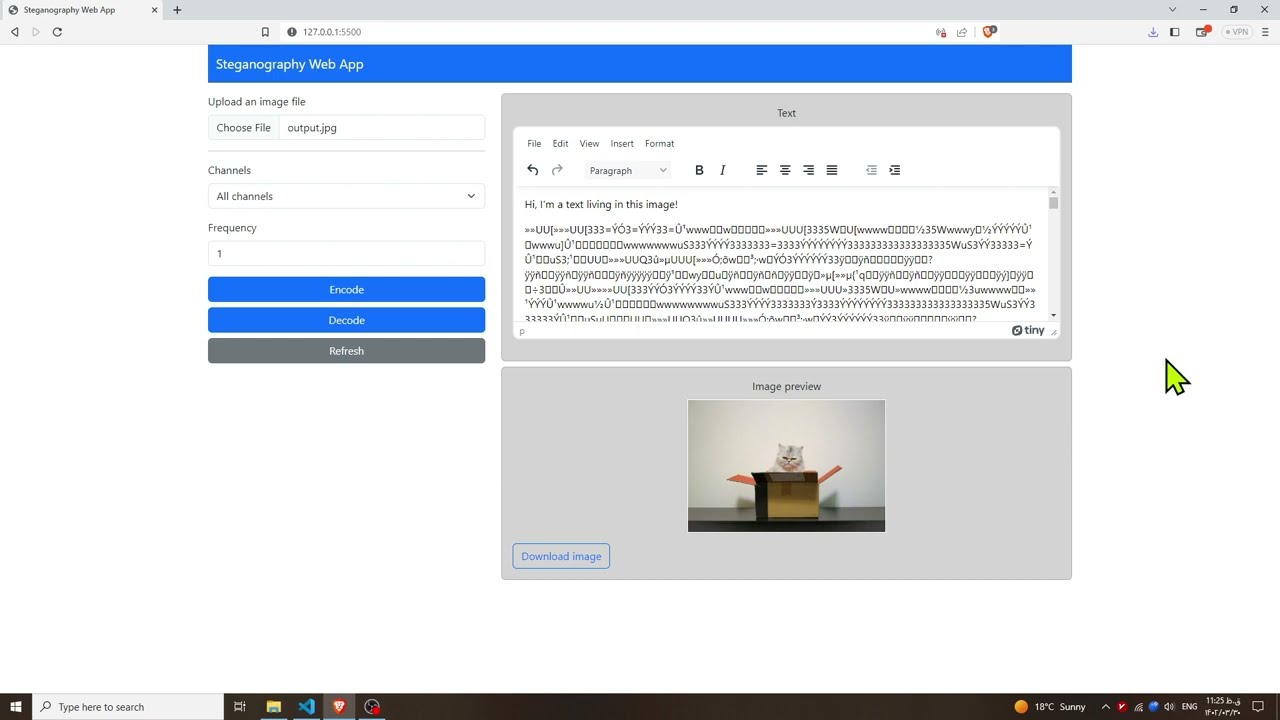Open the File menu in the editor
The image size is (1280, 720).
coord(534,143)
